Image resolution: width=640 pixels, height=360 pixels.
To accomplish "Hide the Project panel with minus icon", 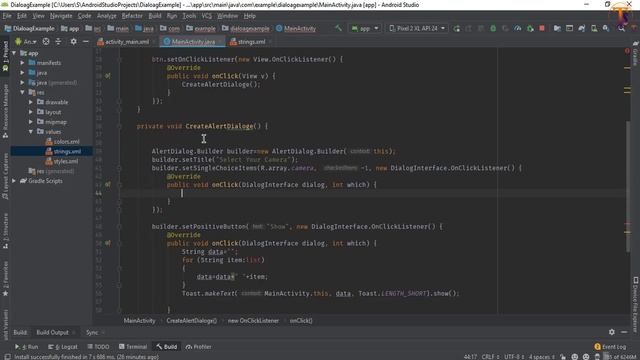I will pyautogui.click(x=86, y=42).
